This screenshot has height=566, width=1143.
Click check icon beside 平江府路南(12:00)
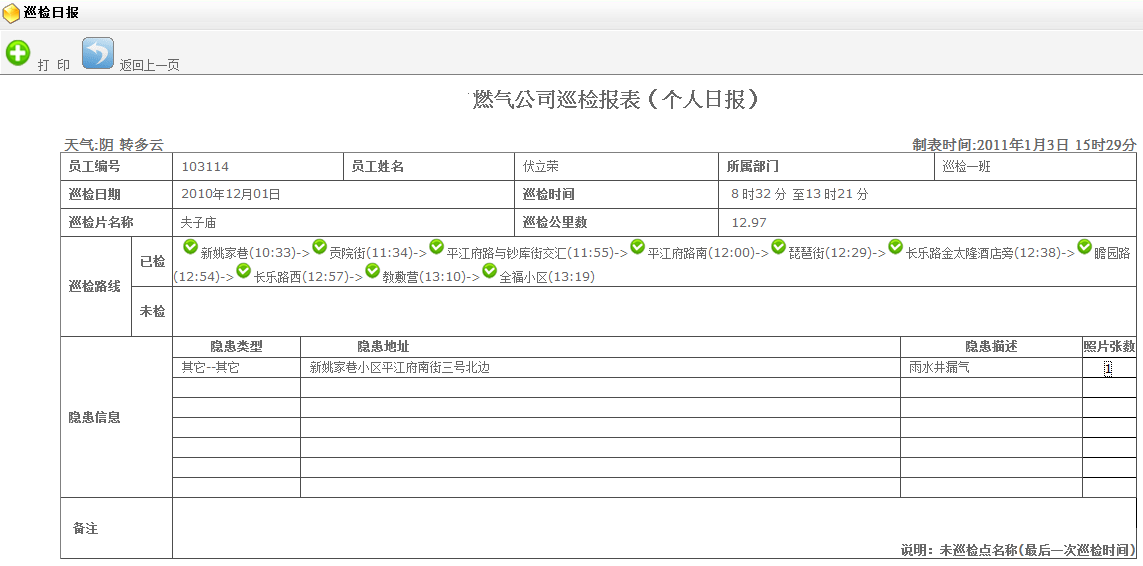(x=638, y=247)
